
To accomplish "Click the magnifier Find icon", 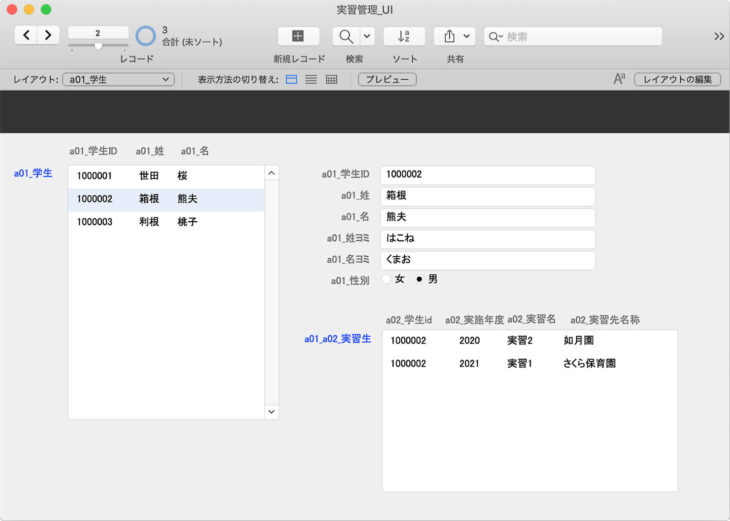I will (x=346, y=36).
